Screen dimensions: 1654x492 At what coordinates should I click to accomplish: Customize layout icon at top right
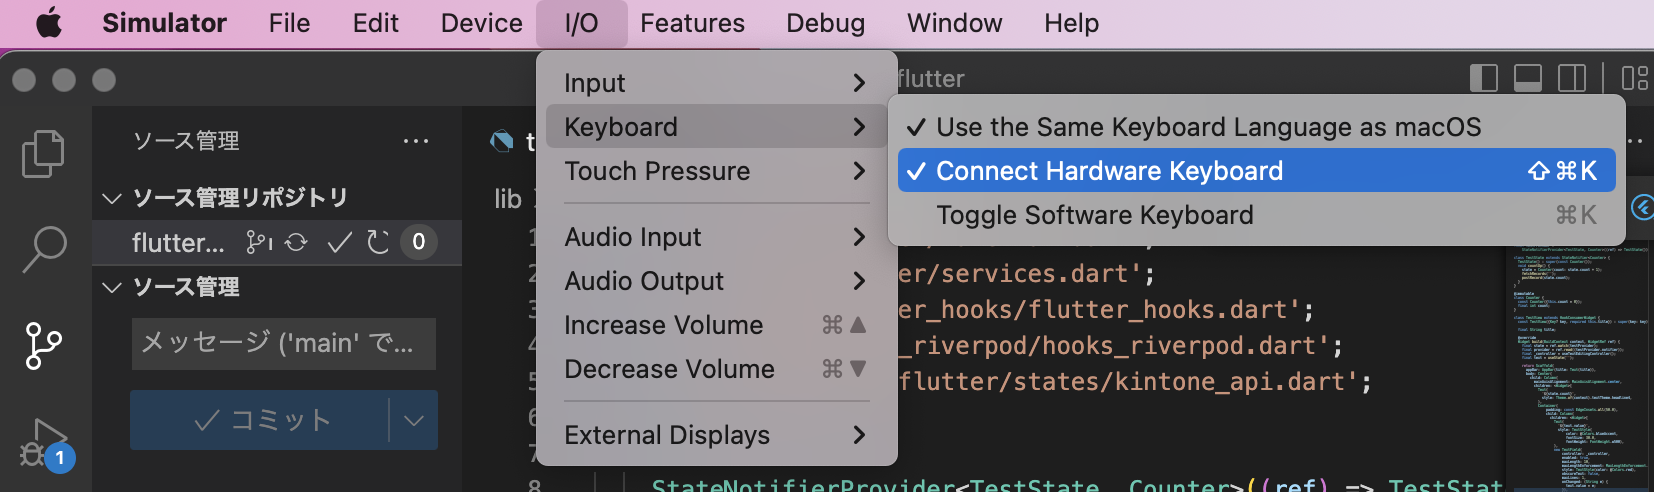click(x=1635, y=78)
